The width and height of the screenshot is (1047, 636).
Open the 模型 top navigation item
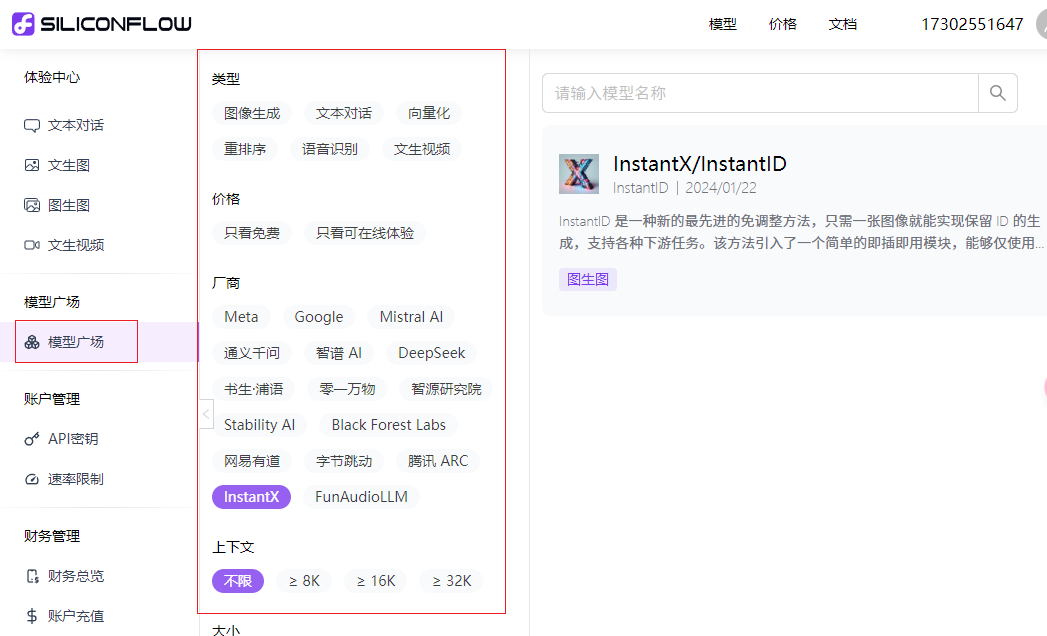point(722,25)
